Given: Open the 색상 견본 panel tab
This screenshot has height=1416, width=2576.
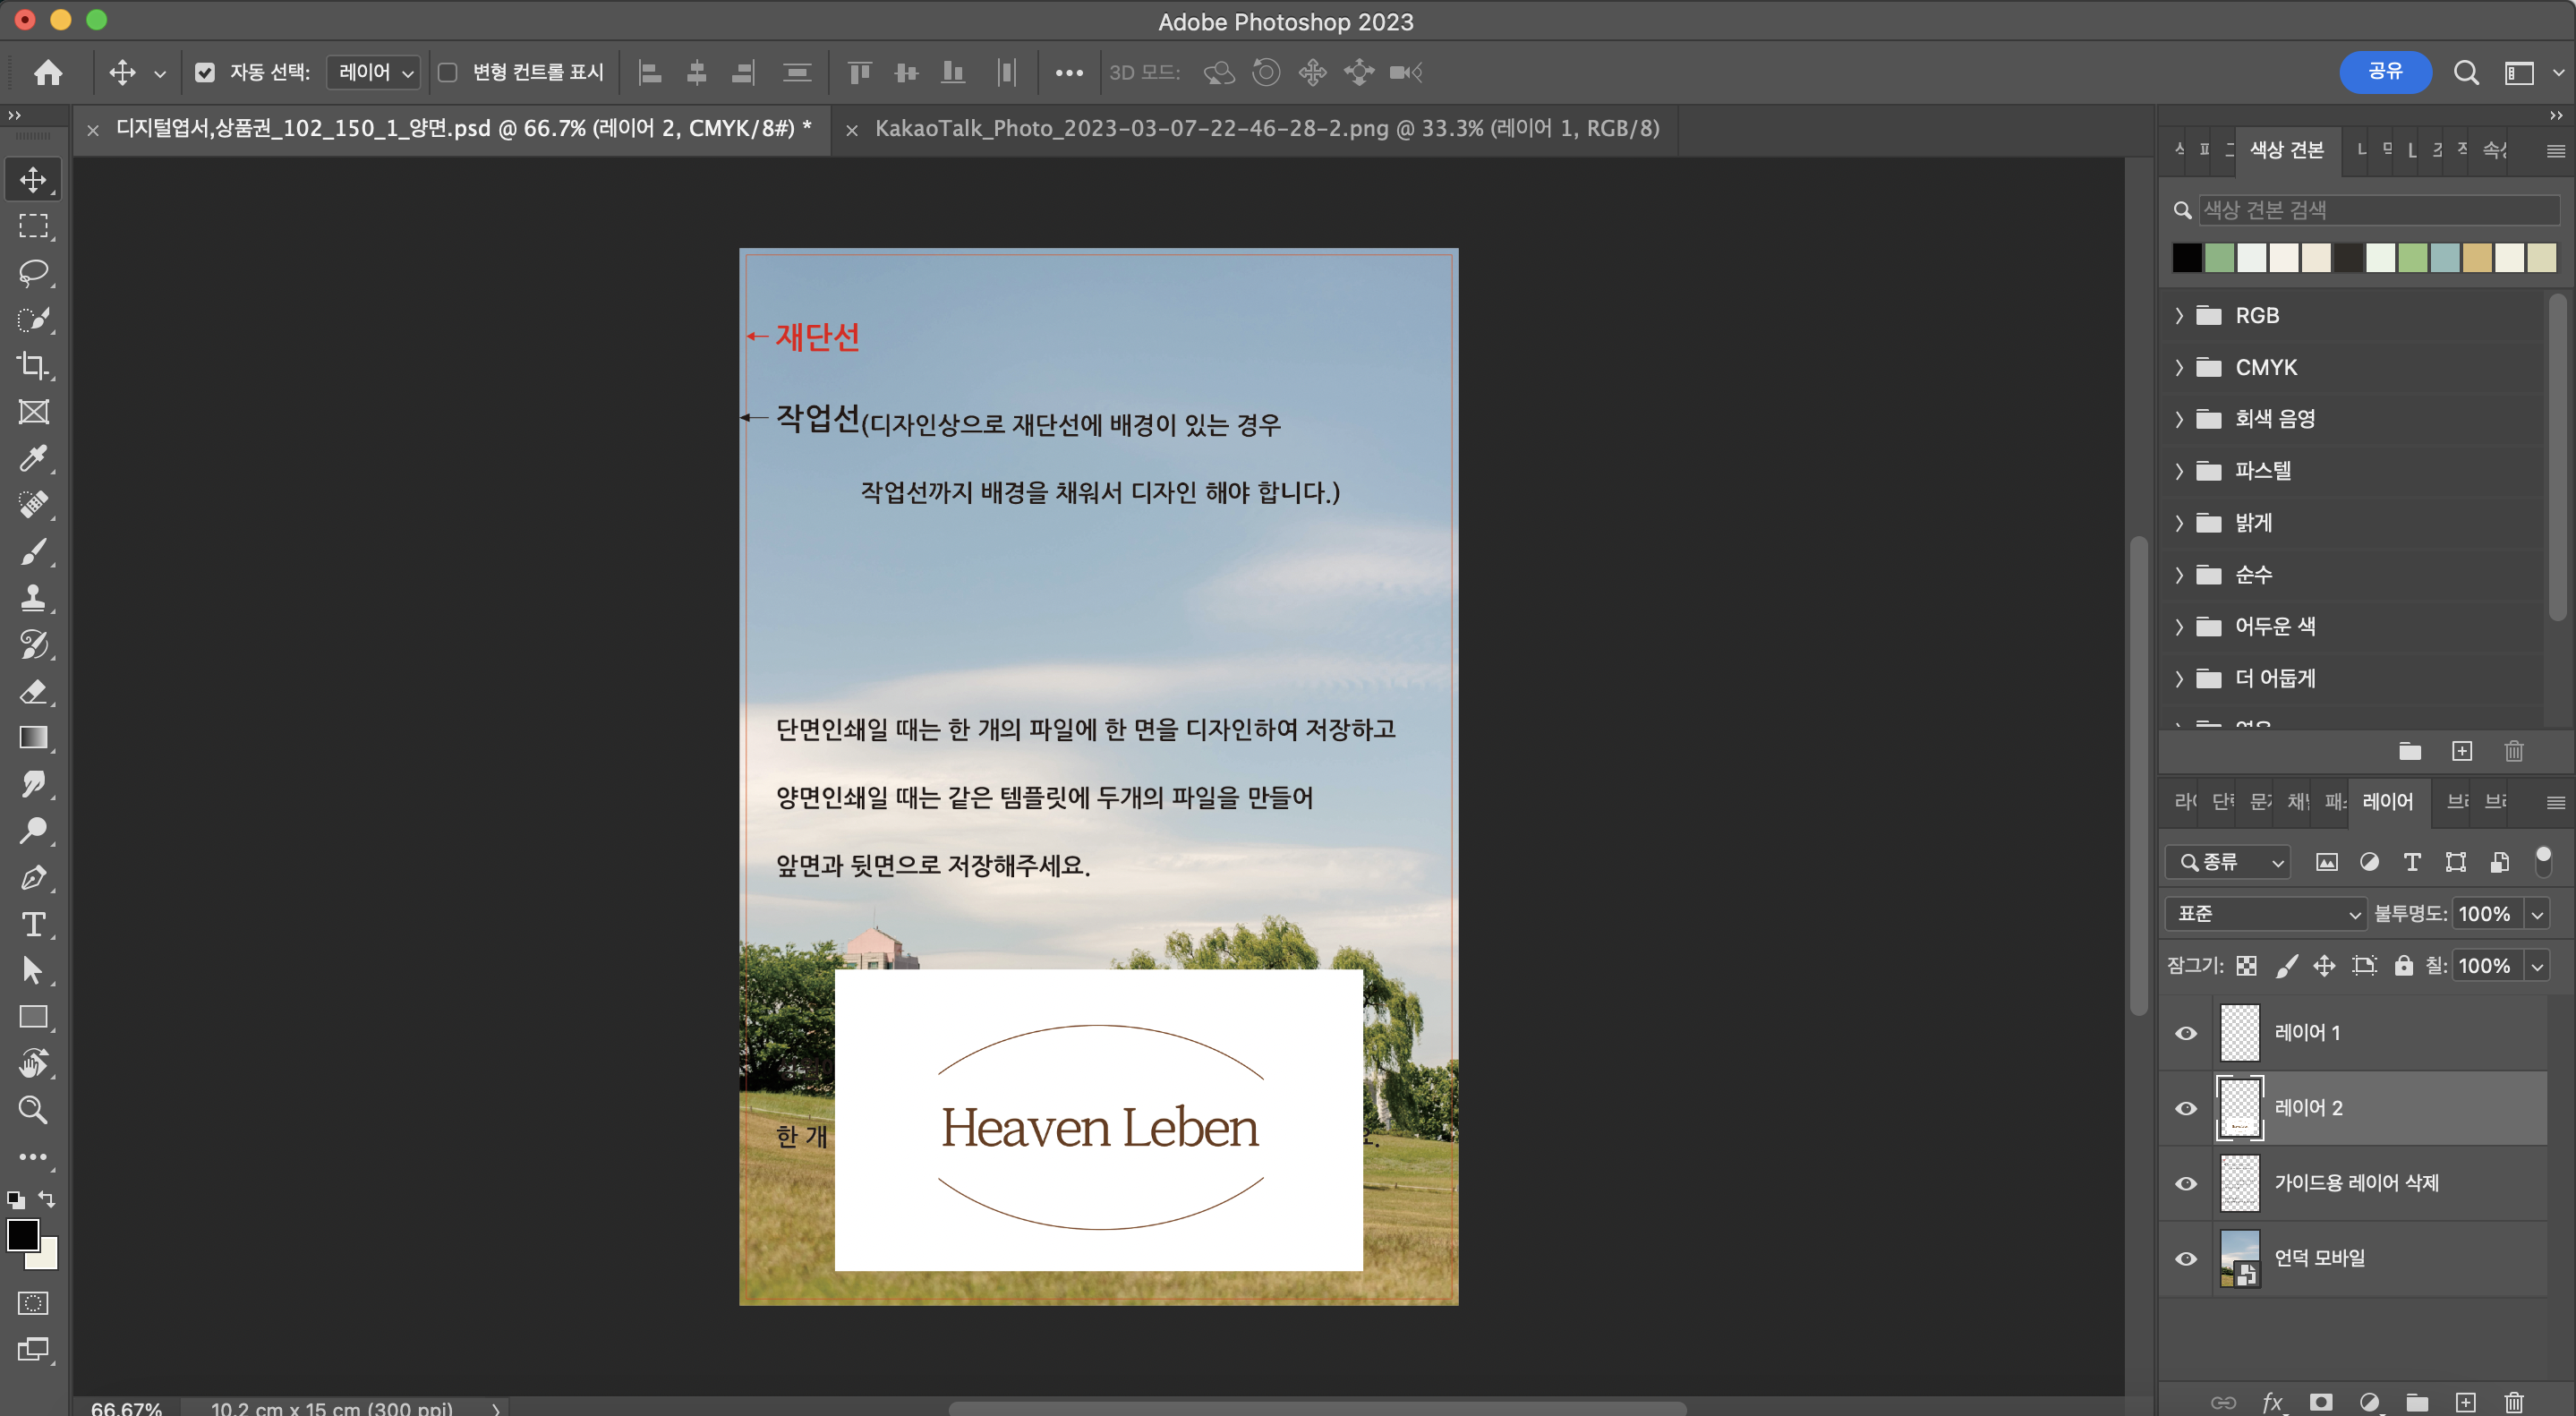Looking at the screenshot, I should 2286,150.
